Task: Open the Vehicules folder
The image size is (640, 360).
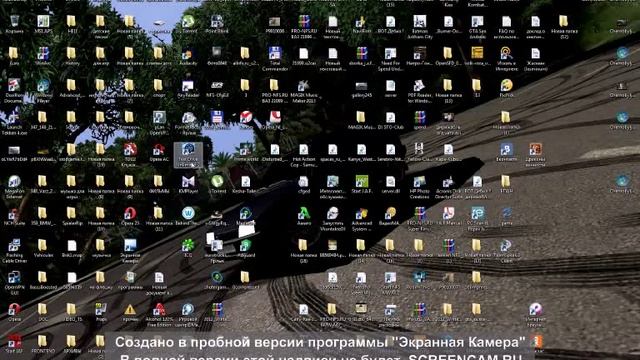Action: tap(43, 248)
